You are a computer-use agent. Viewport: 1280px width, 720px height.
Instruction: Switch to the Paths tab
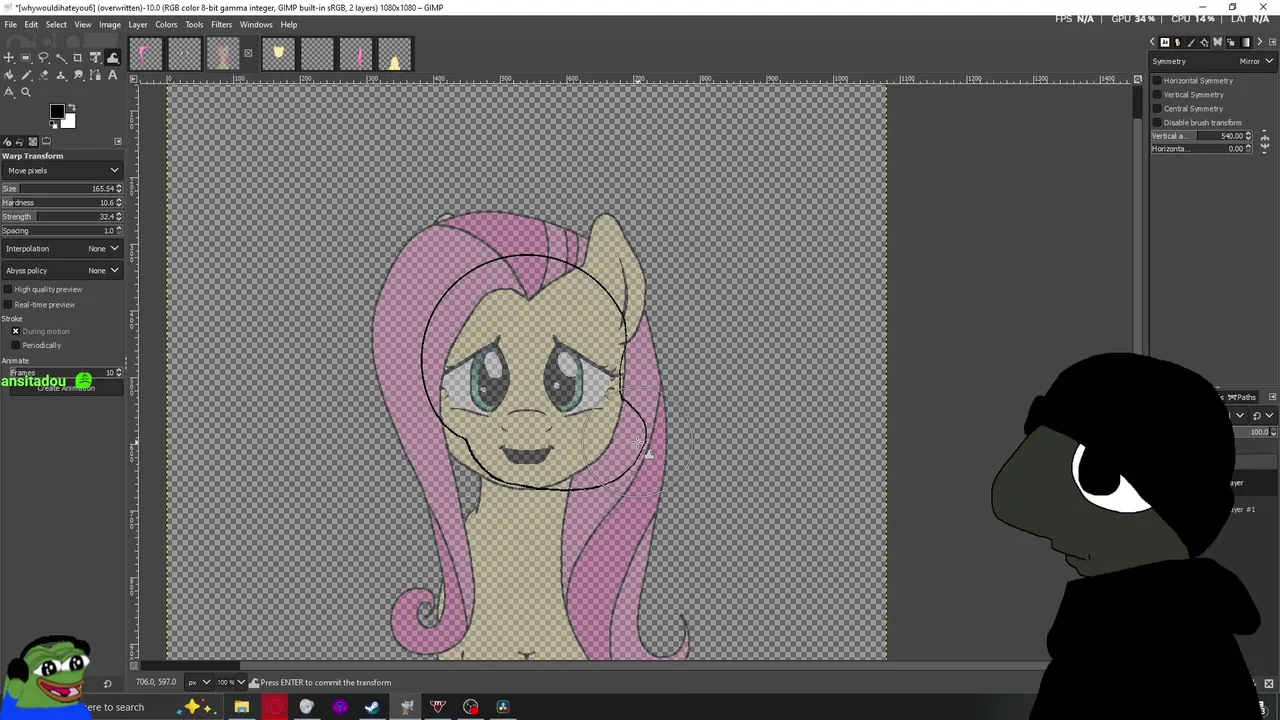tap(1242, 397)
